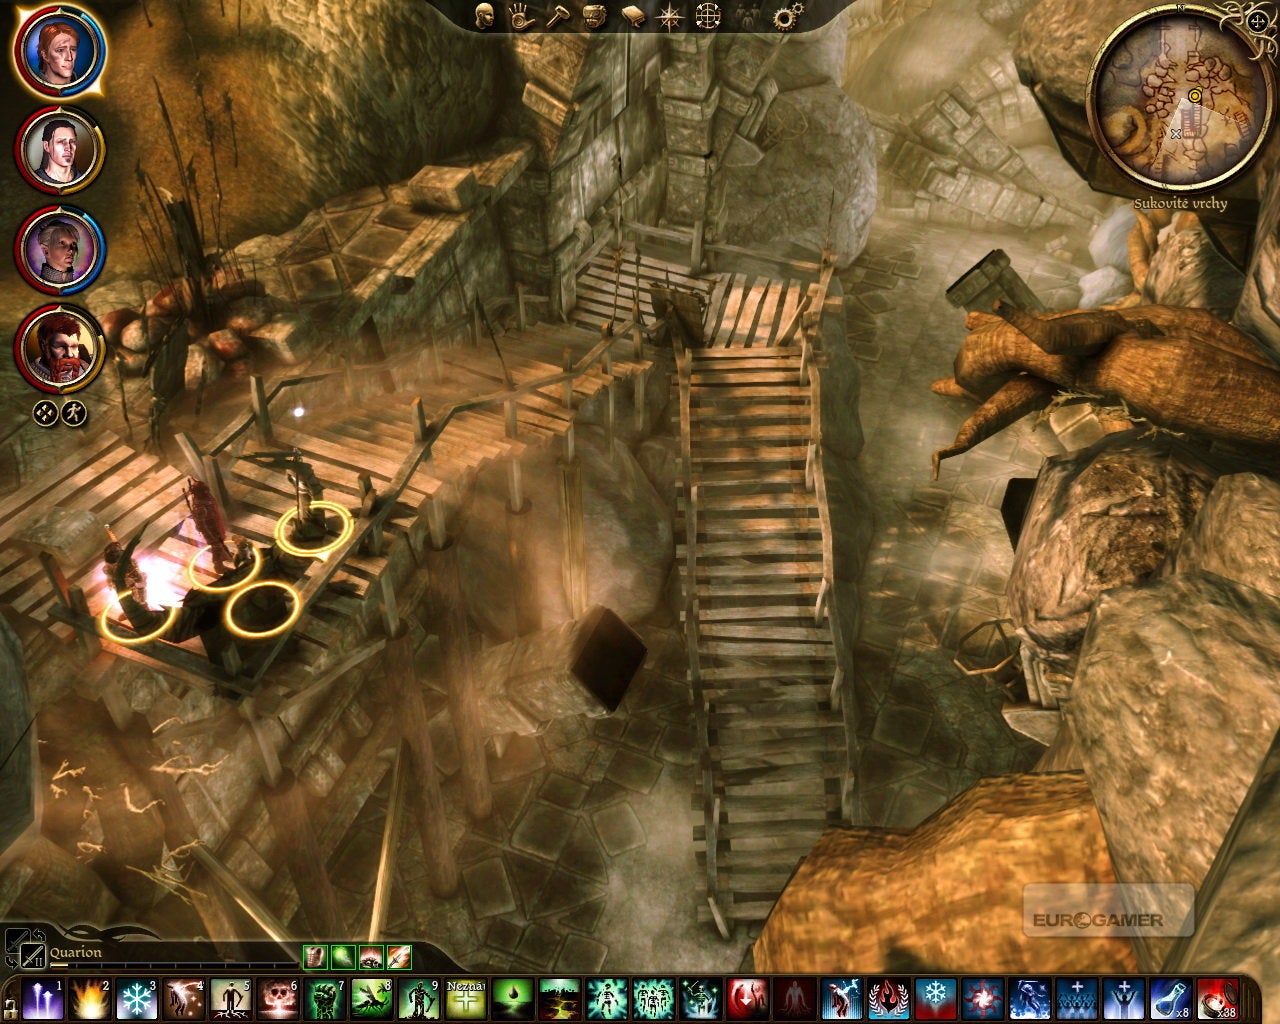Cast the skull explosion spell, slot 6
1280x1024 pixels.
click(x=278, y=999)
